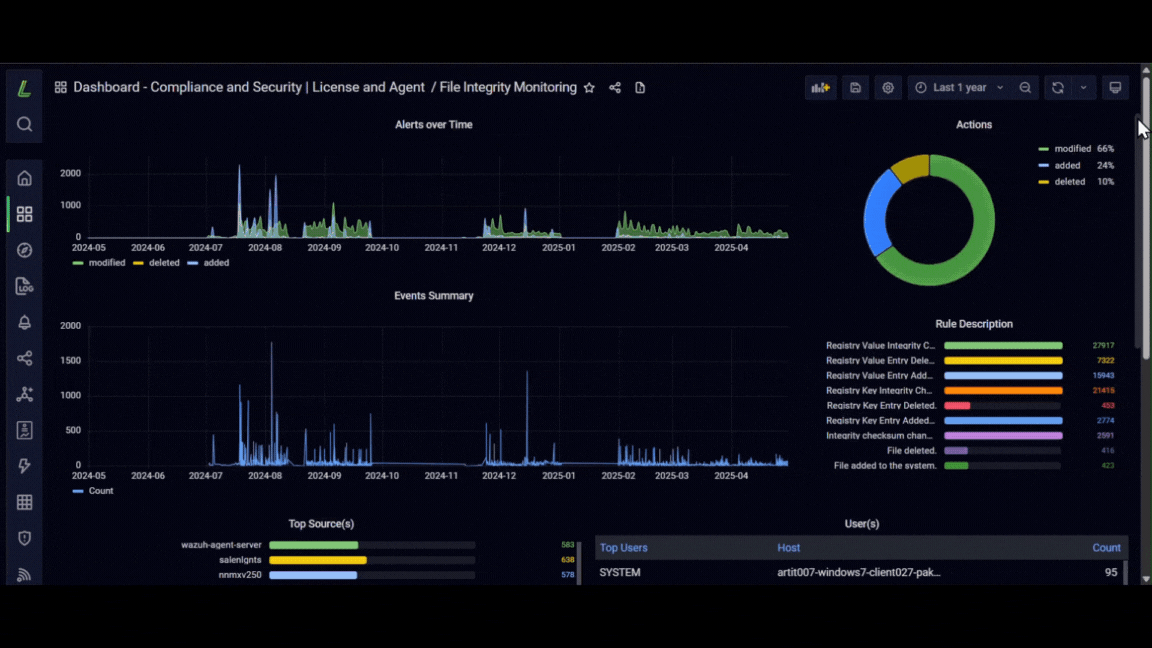
Task: Open the File Integrity Monitoring title link
Action: (508, 87)
